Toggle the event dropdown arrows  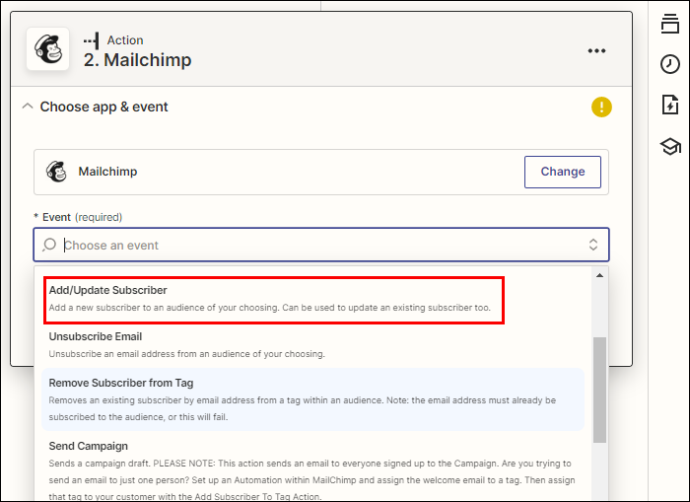[593, 245]
